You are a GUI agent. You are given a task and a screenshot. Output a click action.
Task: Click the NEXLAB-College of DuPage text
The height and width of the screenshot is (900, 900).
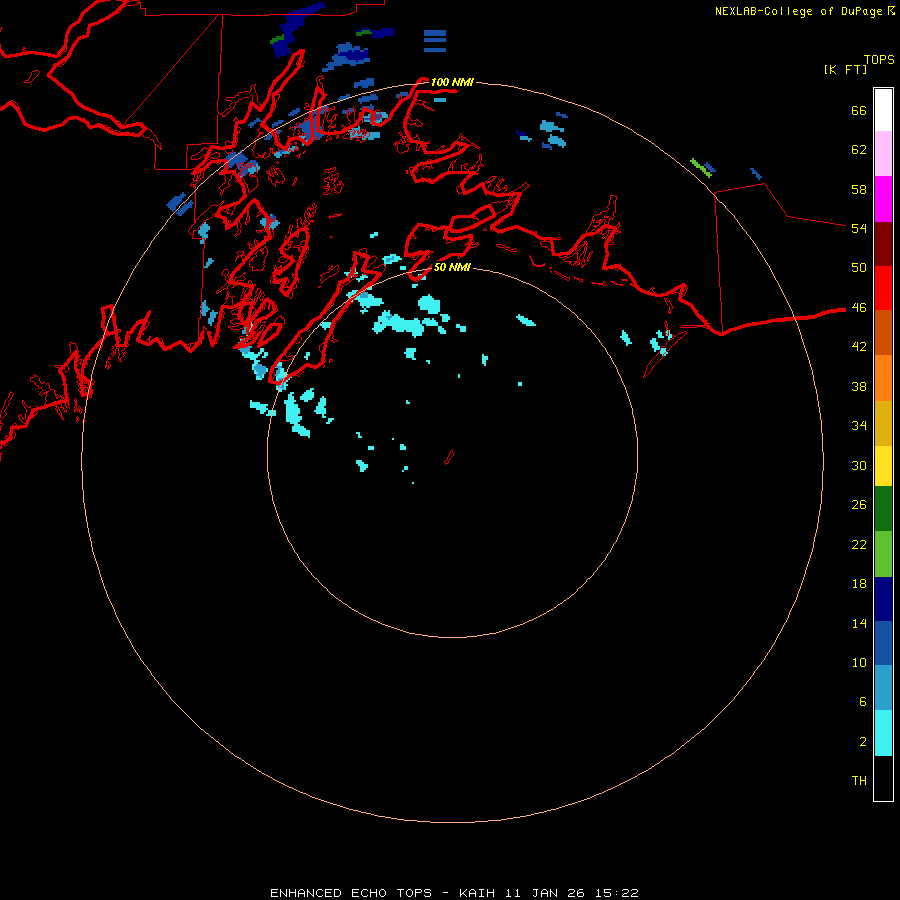pyautogui.click(x=800, y=11)
